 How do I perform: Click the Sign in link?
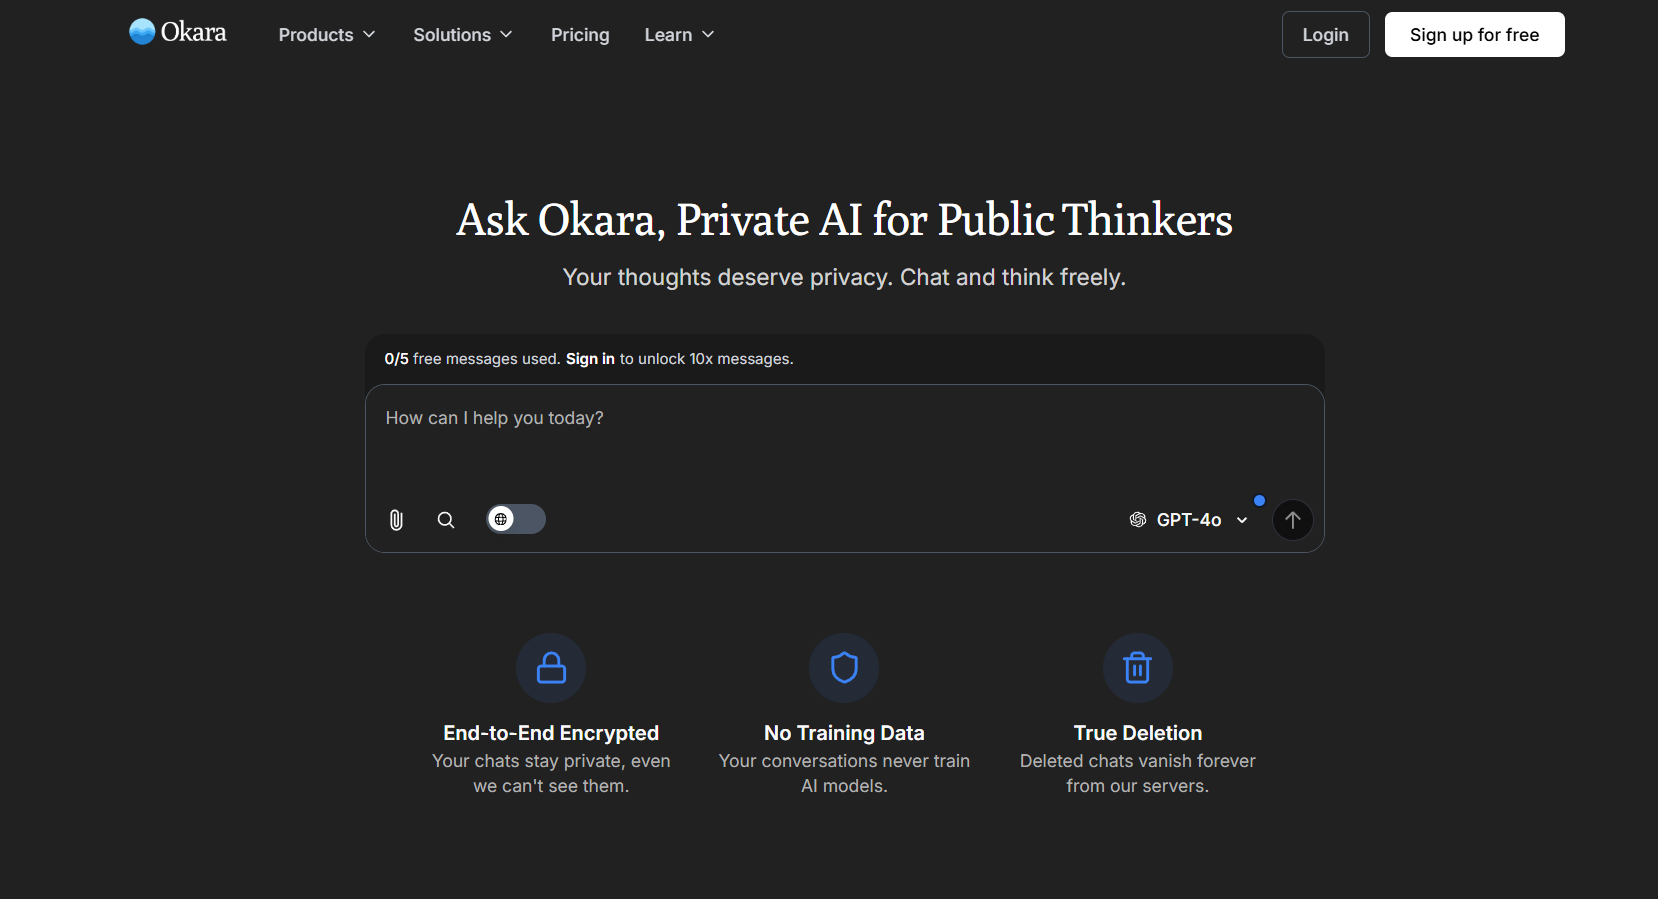point(590,359)
